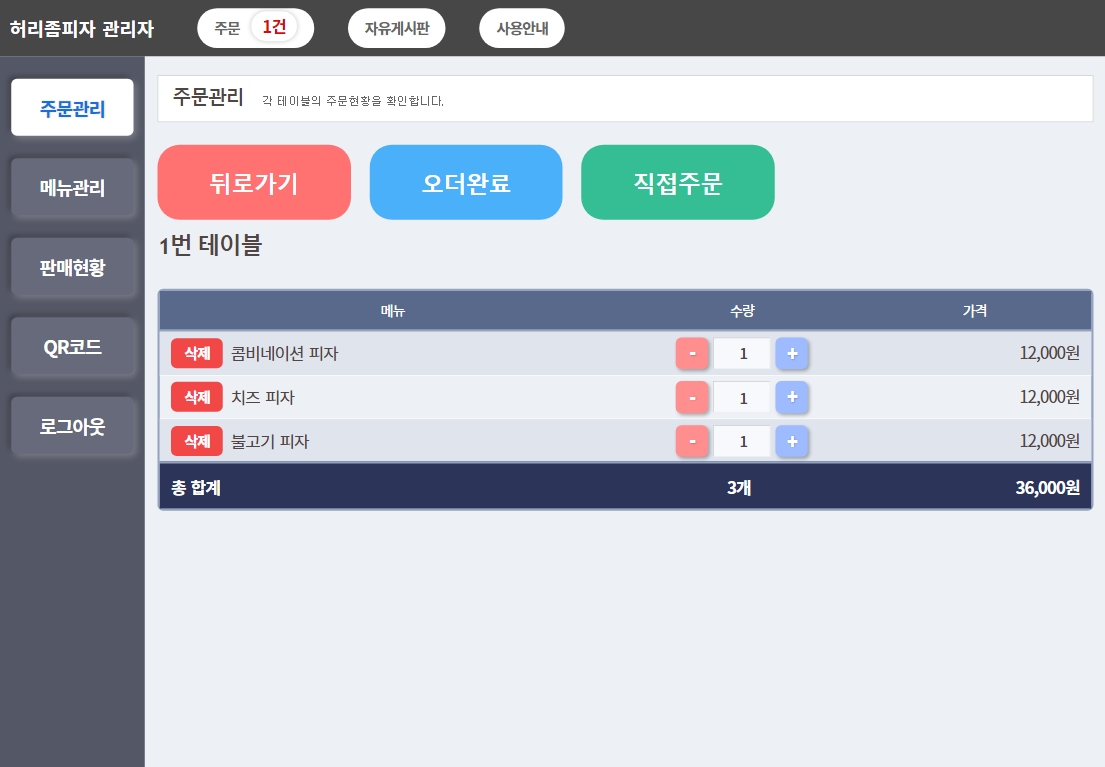Click the 뒤로가기 button

(253, 182)
